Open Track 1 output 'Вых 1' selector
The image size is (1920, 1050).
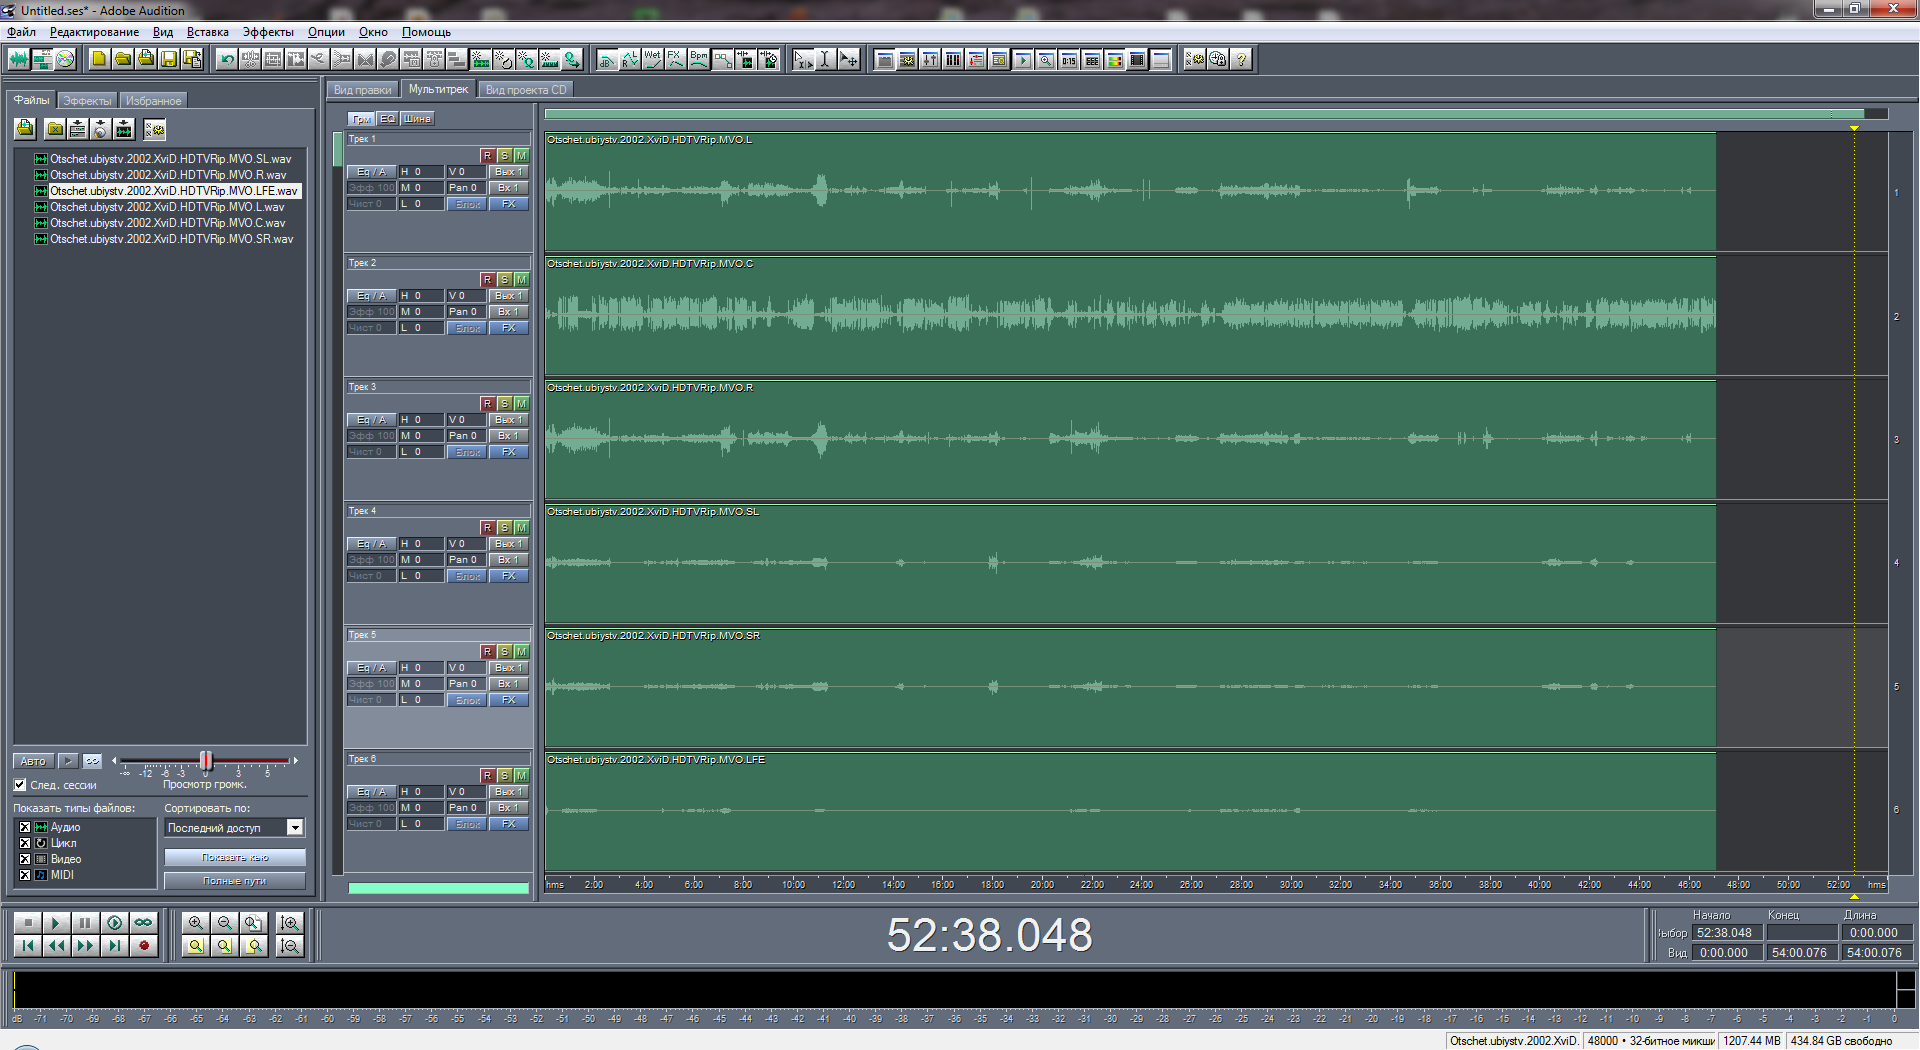(509, 172)
